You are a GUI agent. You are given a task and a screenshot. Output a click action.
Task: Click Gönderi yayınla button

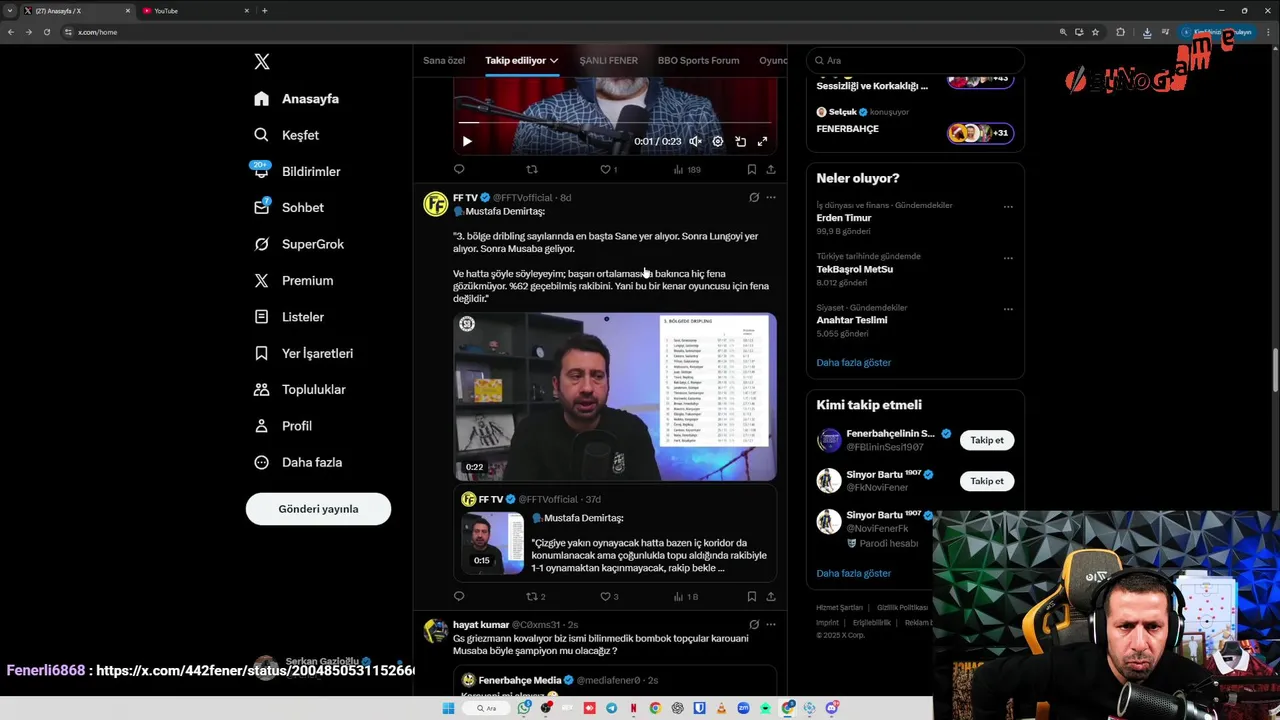(x=318, y=509)
